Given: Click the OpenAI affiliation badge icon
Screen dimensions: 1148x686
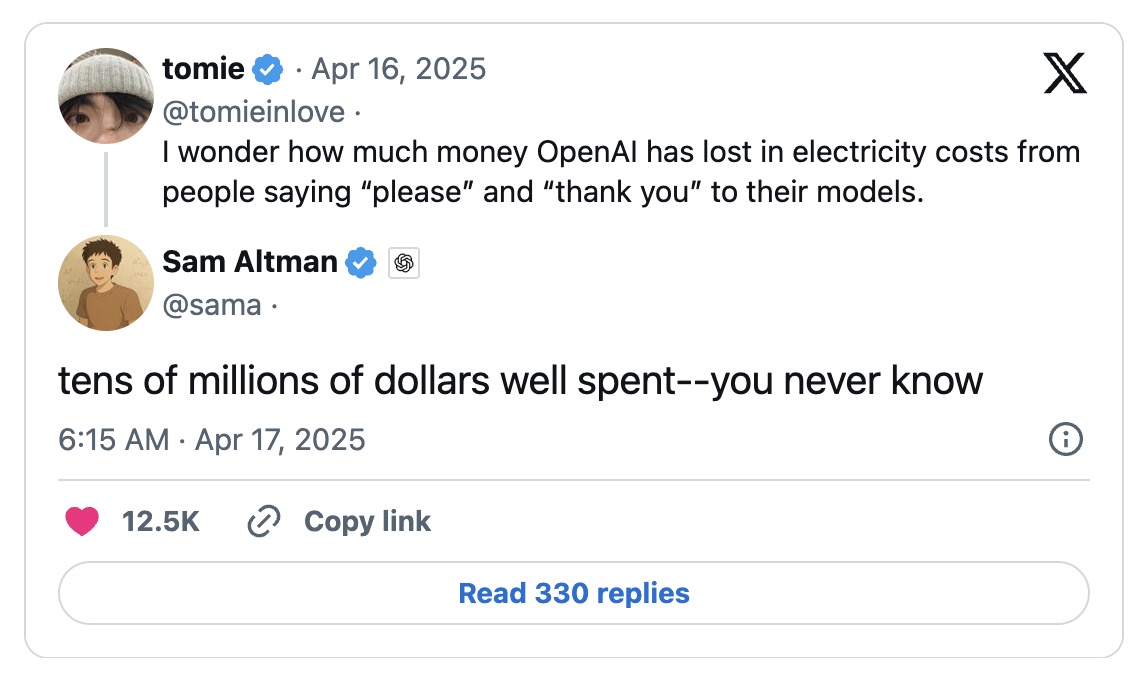Looking at the screenshot, I should tap(404, 263).
